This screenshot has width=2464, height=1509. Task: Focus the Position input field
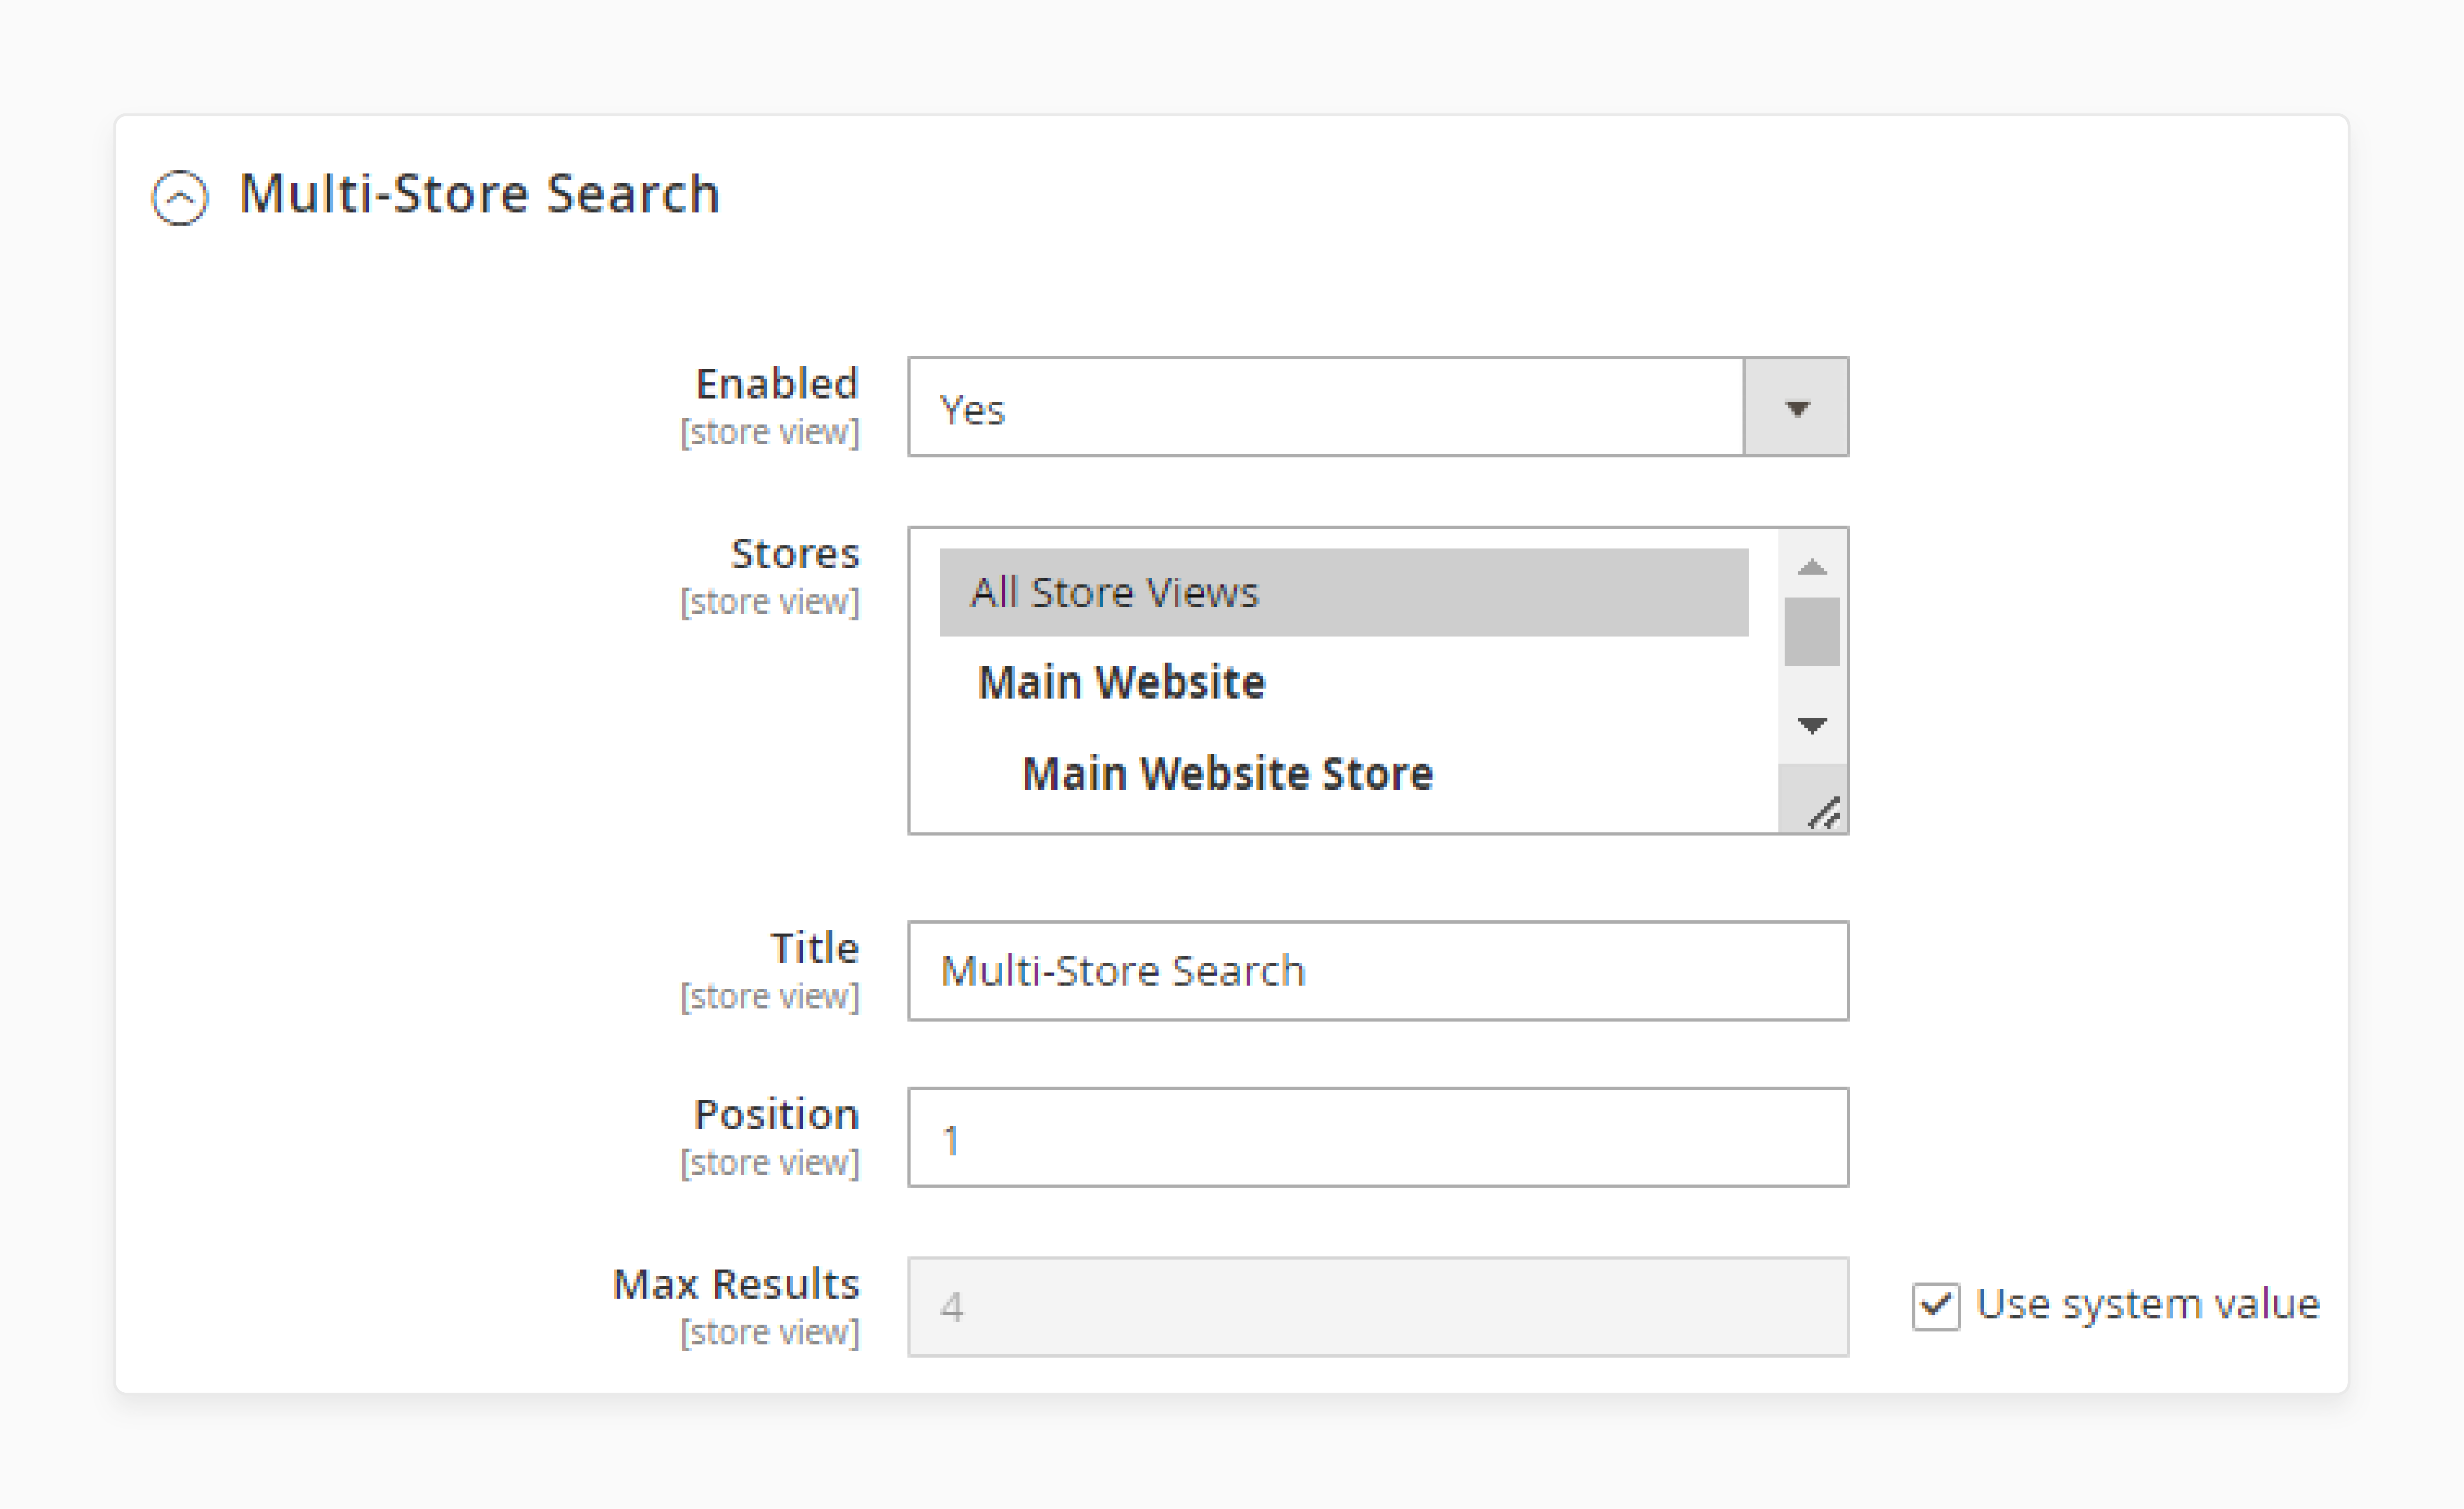click(x=1378, y=1137)
